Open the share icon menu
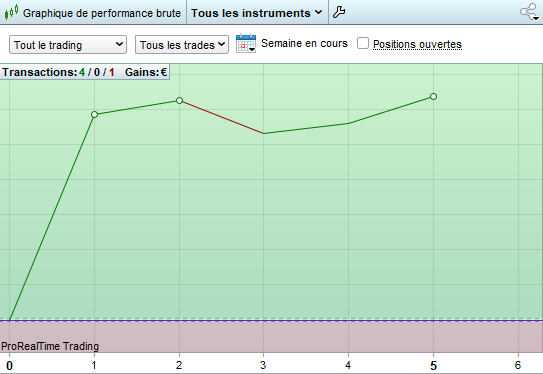Viewport: 543px width, 374px height. pyautogui.click(x=530, y=12)
